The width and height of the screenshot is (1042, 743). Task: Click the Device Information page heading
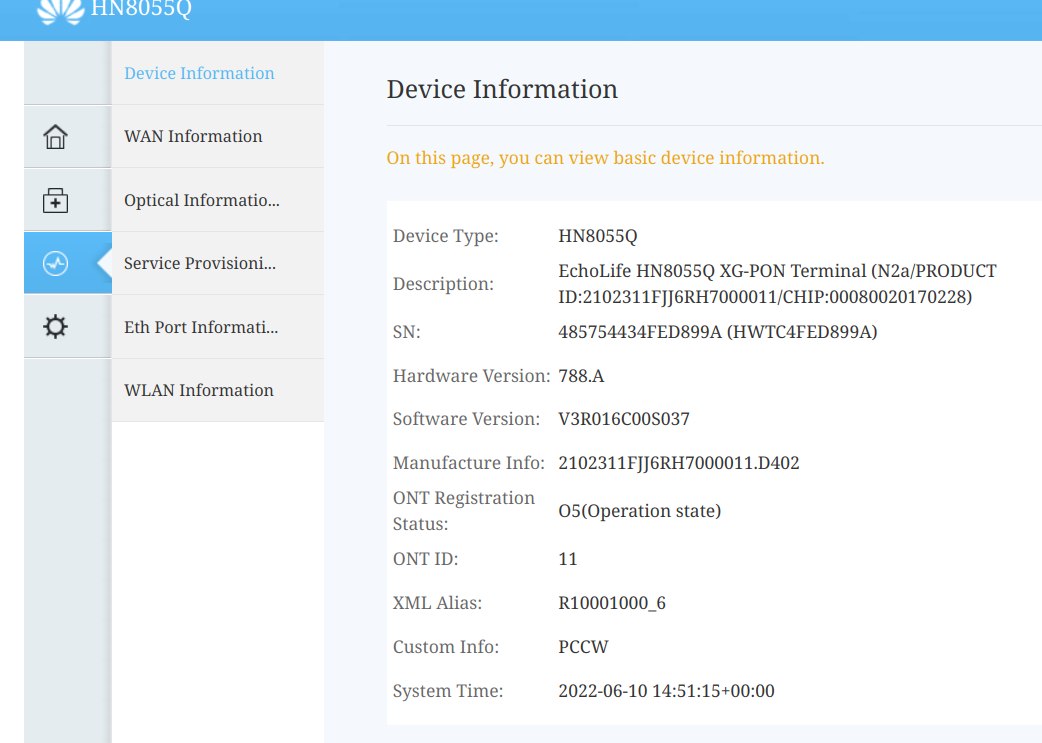pos(502,89)
